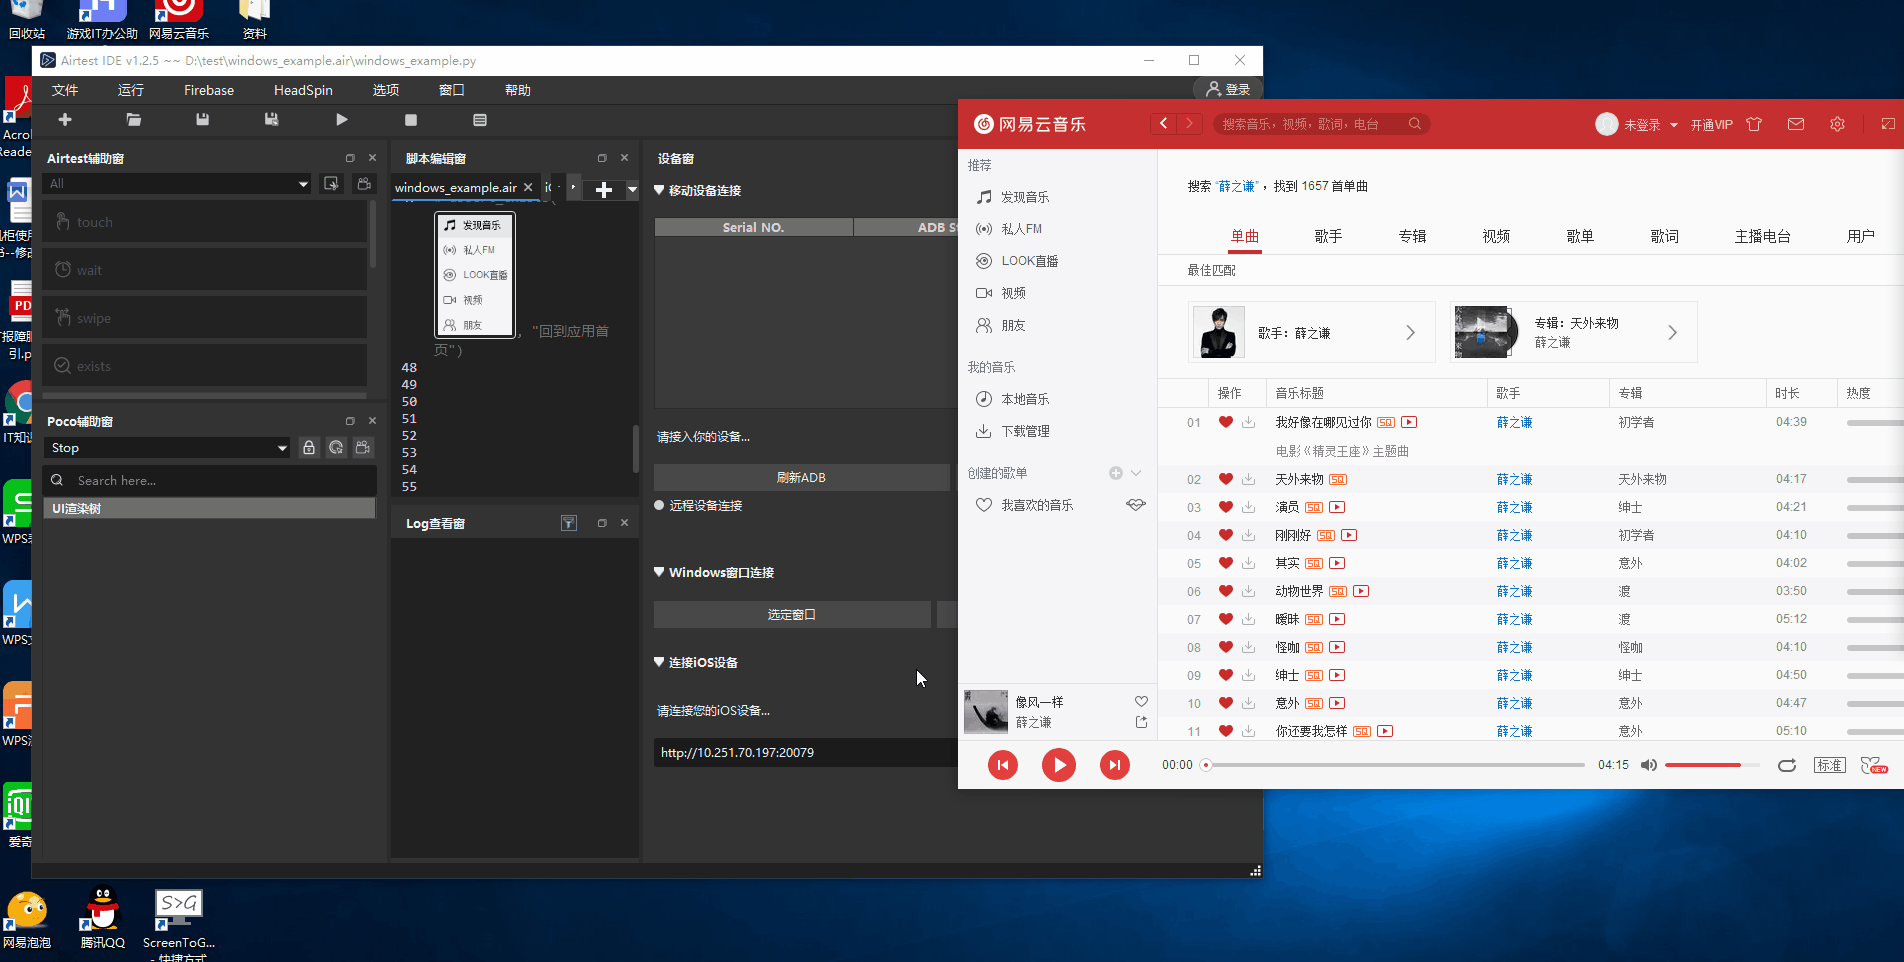Collapse the Windows窗口连接 section
The image size is (1904, 962).
point(659,572)
